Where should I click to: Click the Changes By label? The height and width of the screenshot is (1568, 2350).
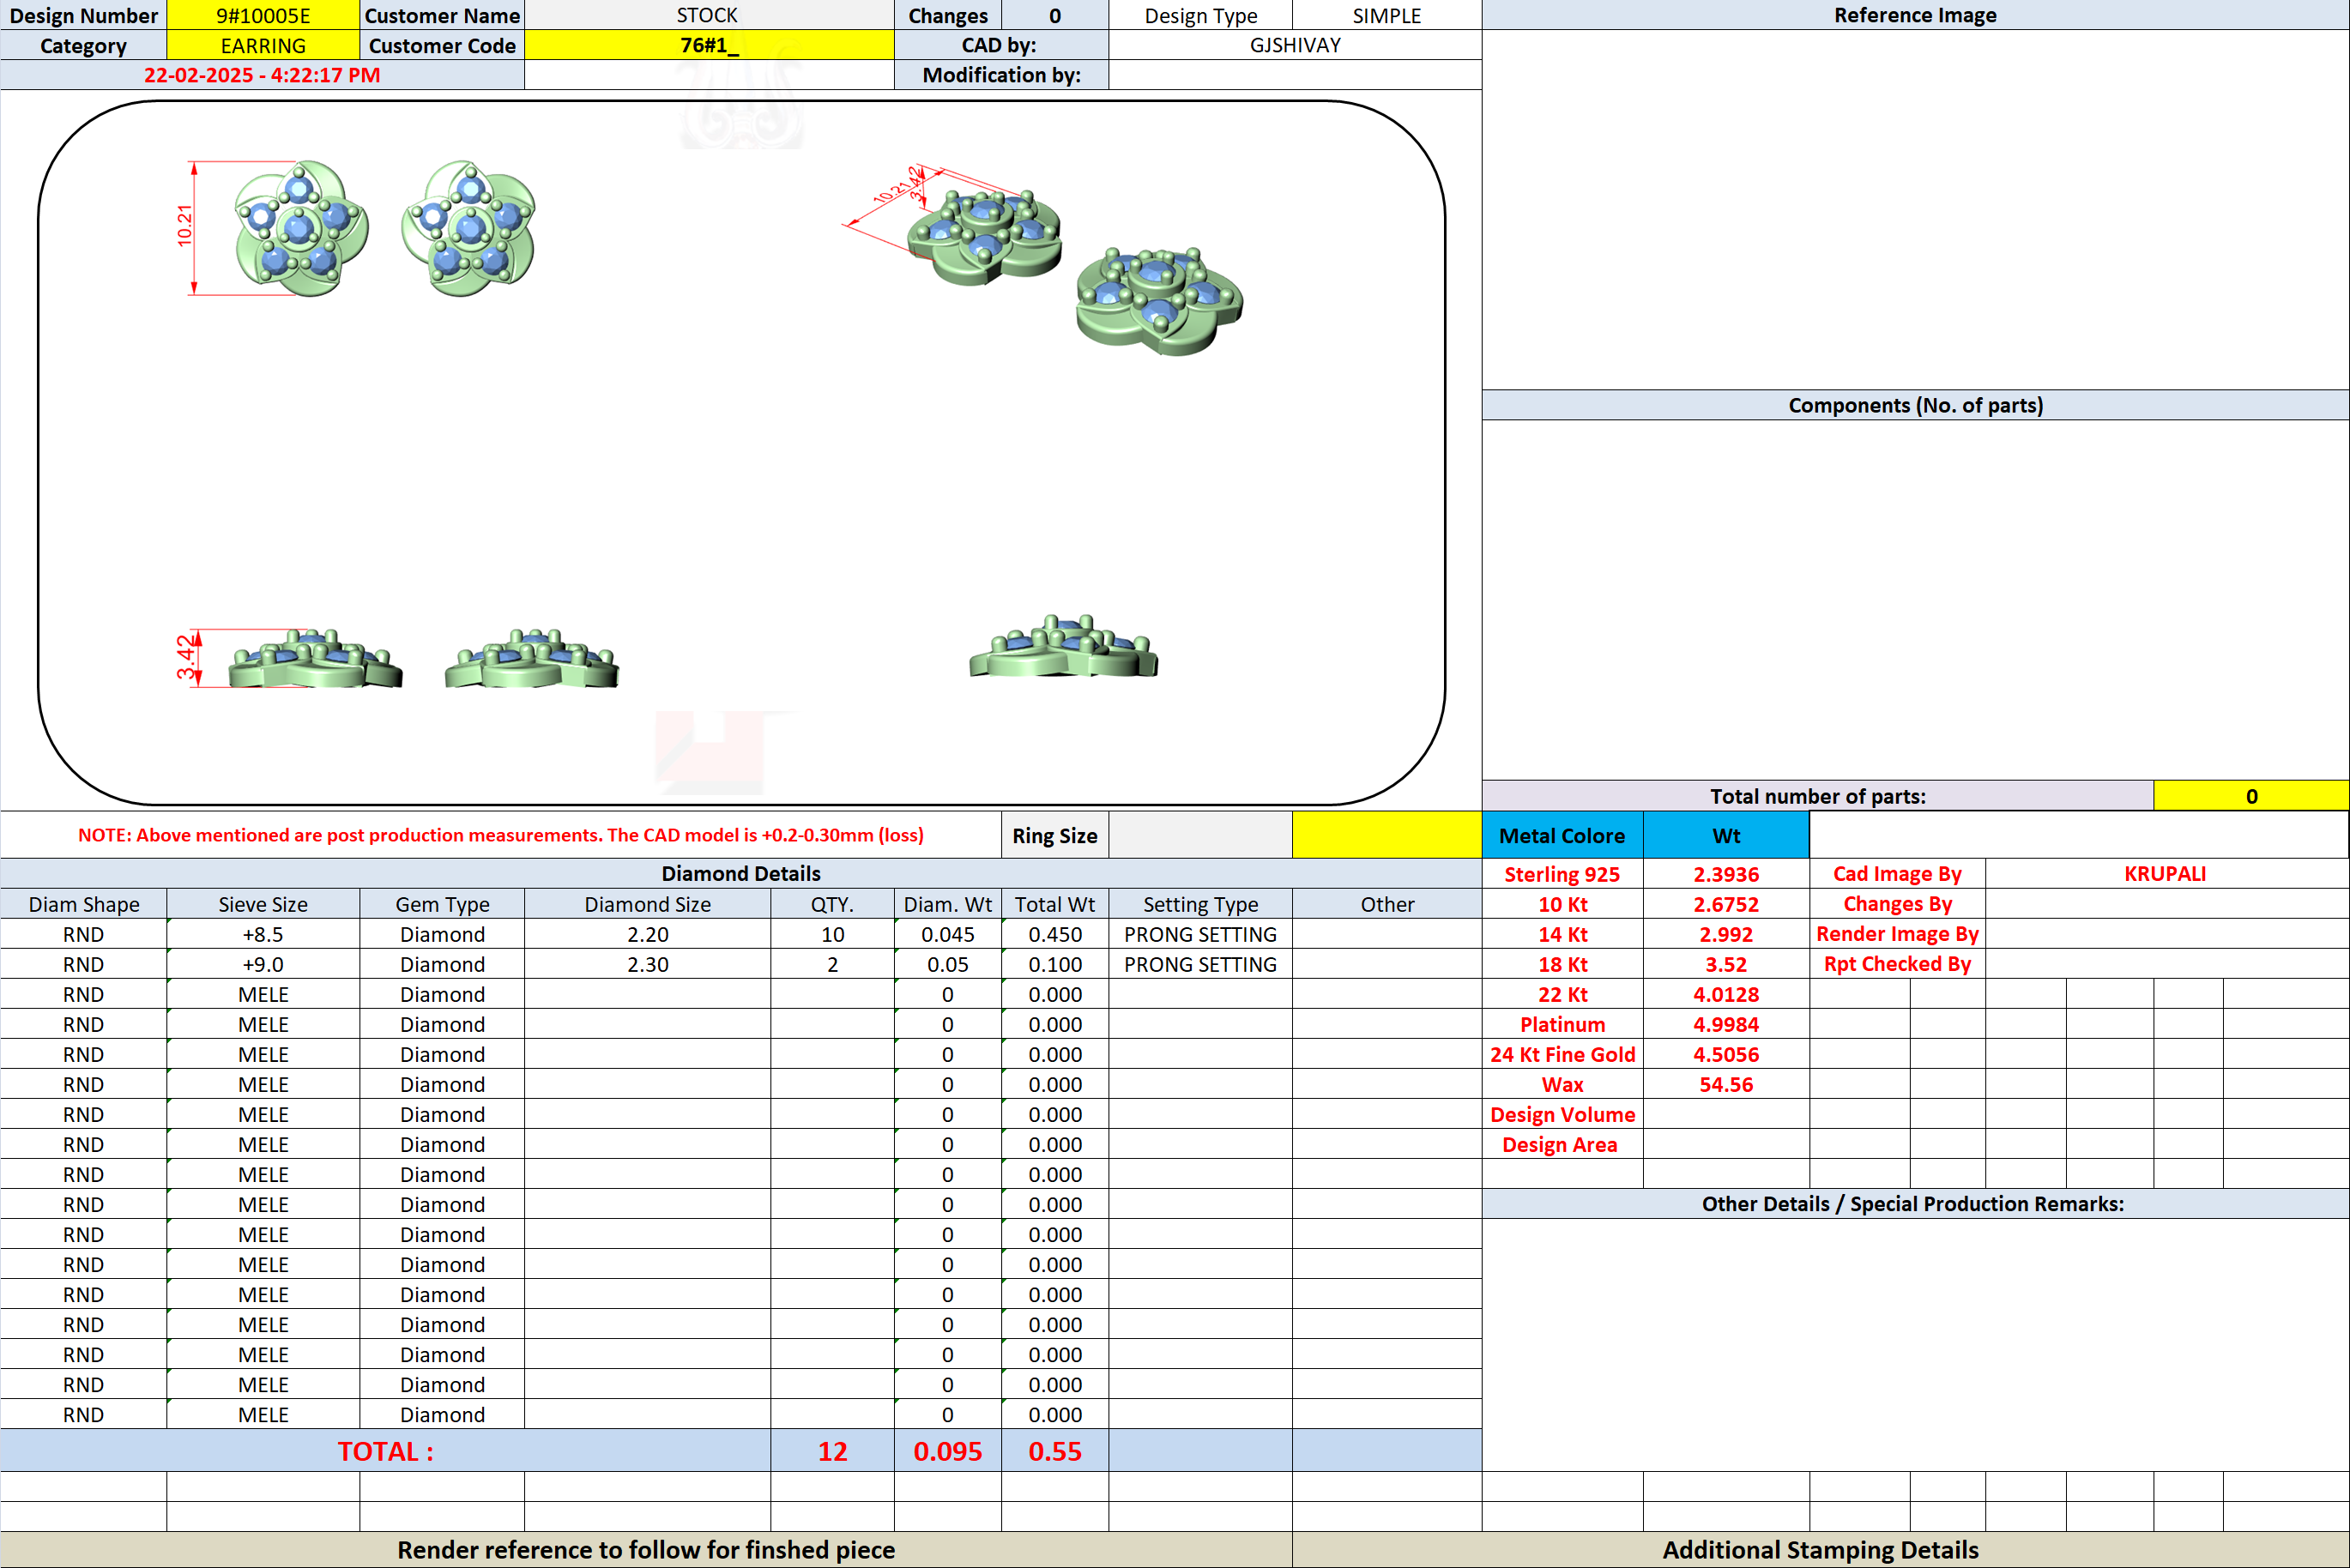click(x=1897, y=903)
